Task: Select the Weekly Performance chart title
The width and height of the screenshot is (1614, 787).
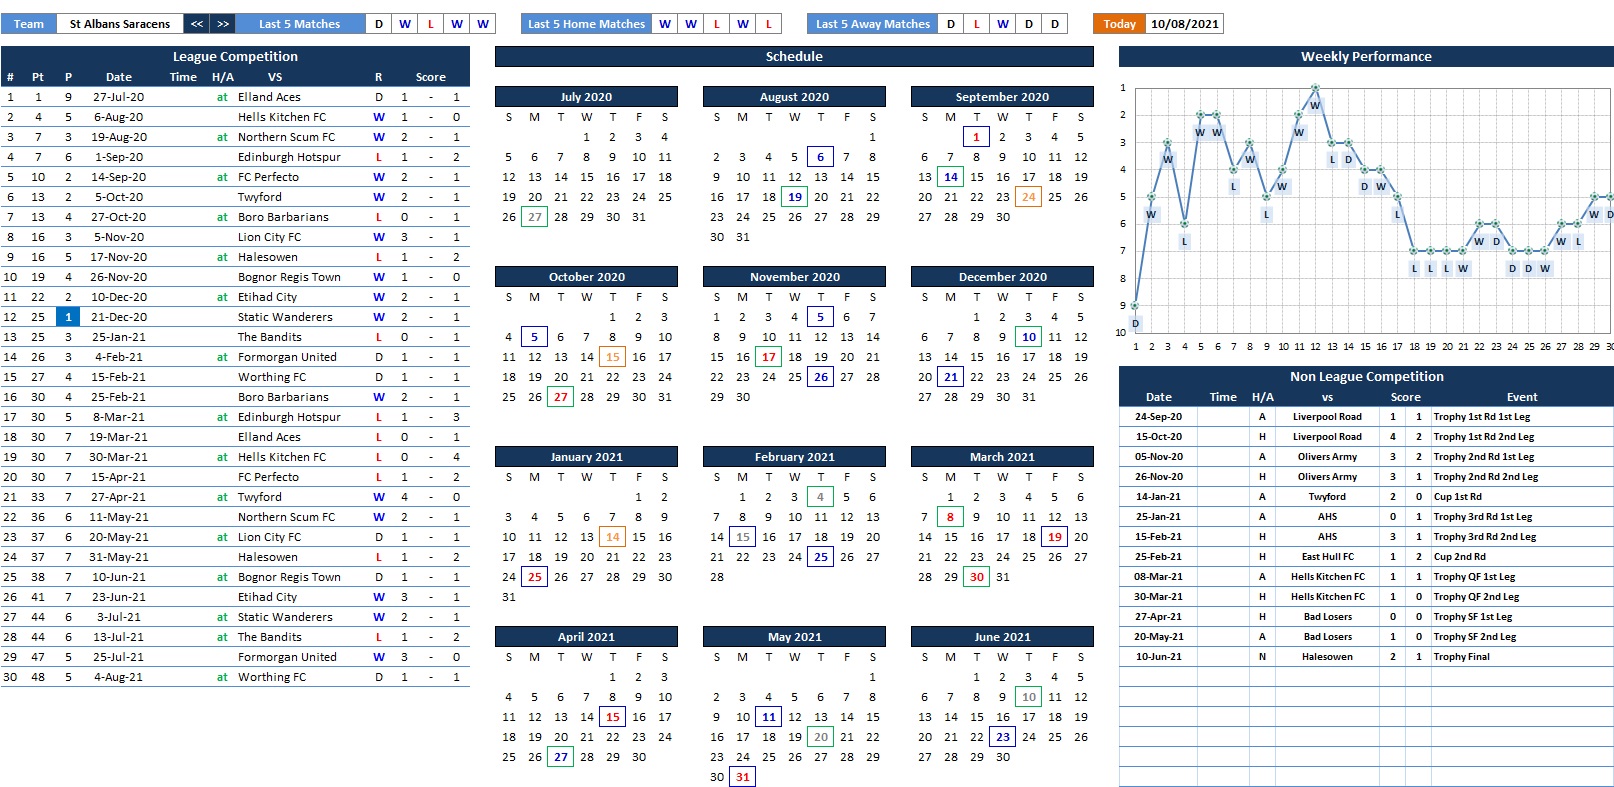Action: click(x=1366, y=57)
